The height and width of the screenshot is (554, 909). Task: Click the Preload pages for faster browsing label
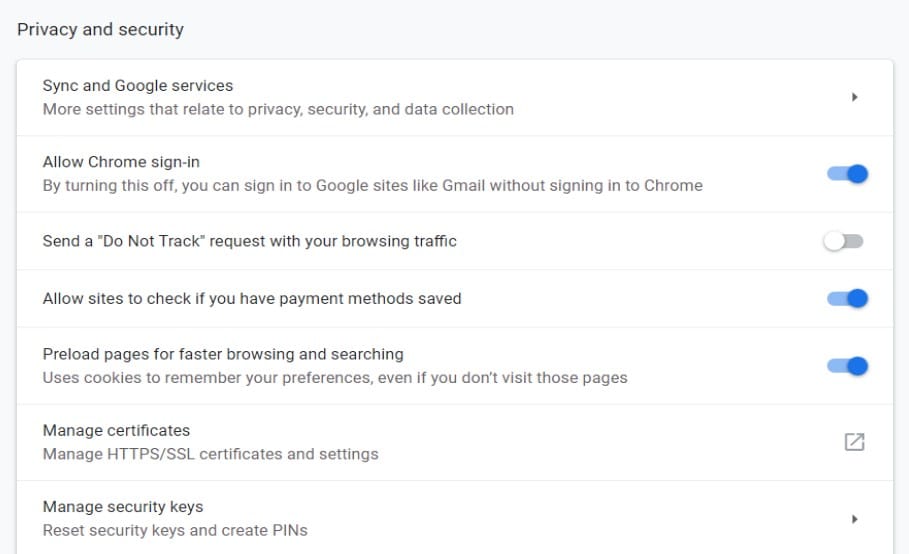point(223,354)
